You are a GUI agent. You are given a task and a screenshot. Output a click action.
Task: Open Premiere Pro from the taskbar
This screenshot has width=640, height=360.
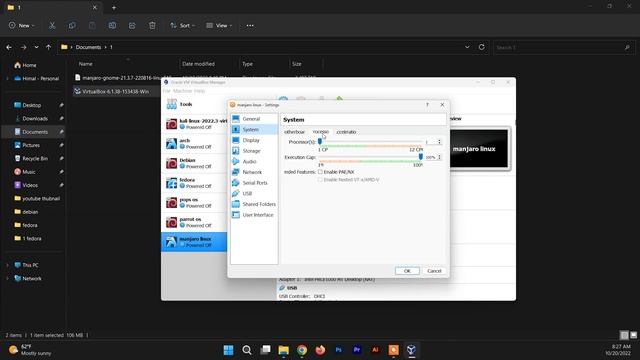pyautogui.click(x=357, y=350)
